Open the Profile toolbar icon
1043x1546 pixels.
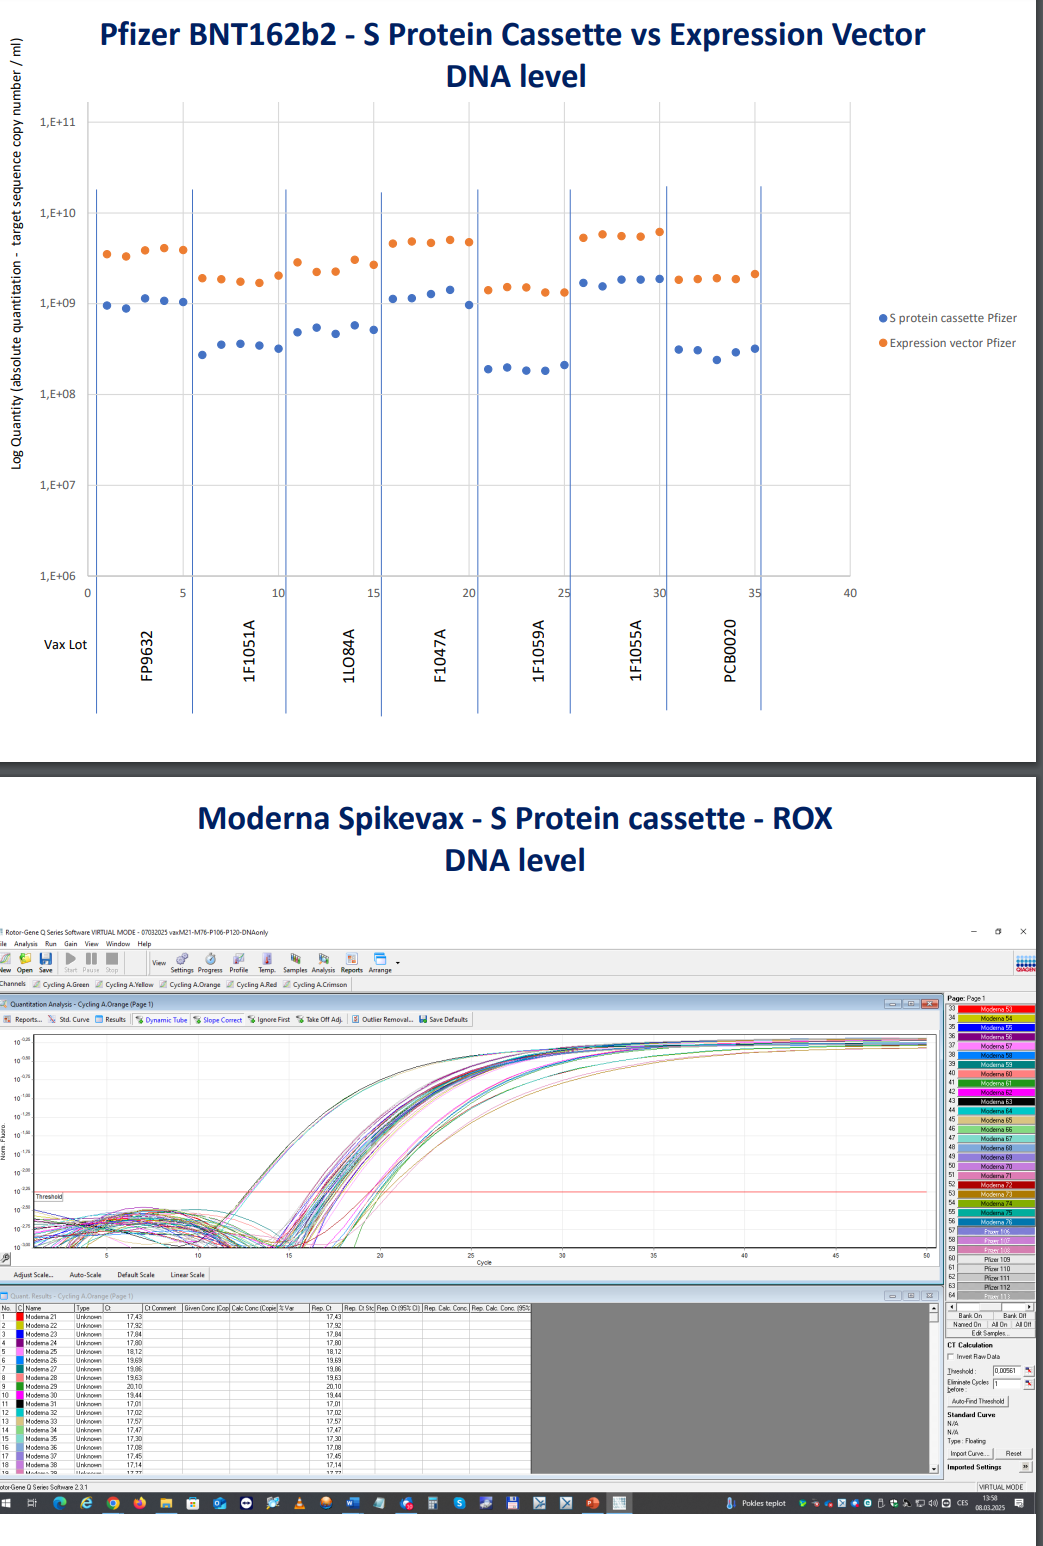coord(238,962)
